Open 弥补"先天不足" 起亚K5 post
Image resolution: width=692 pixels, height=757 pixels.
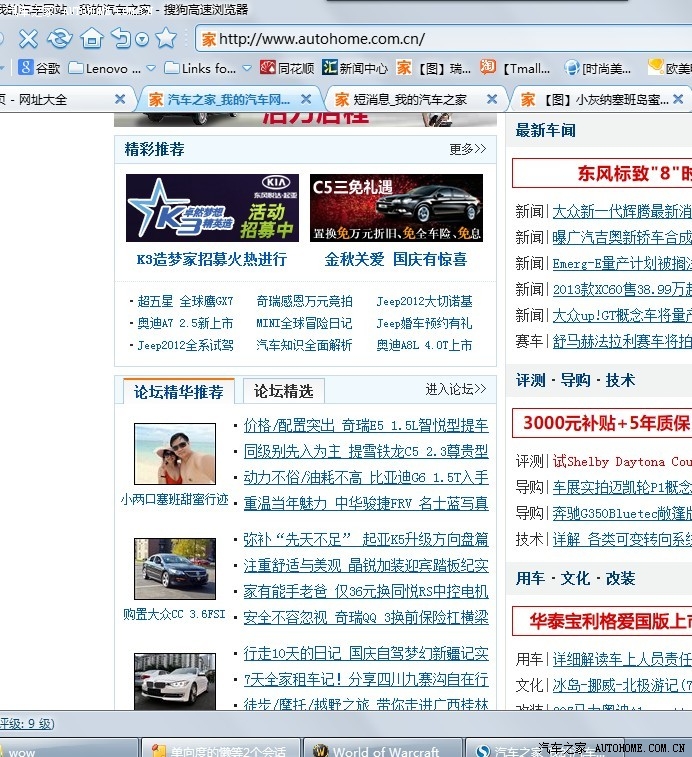click(366, 539)
